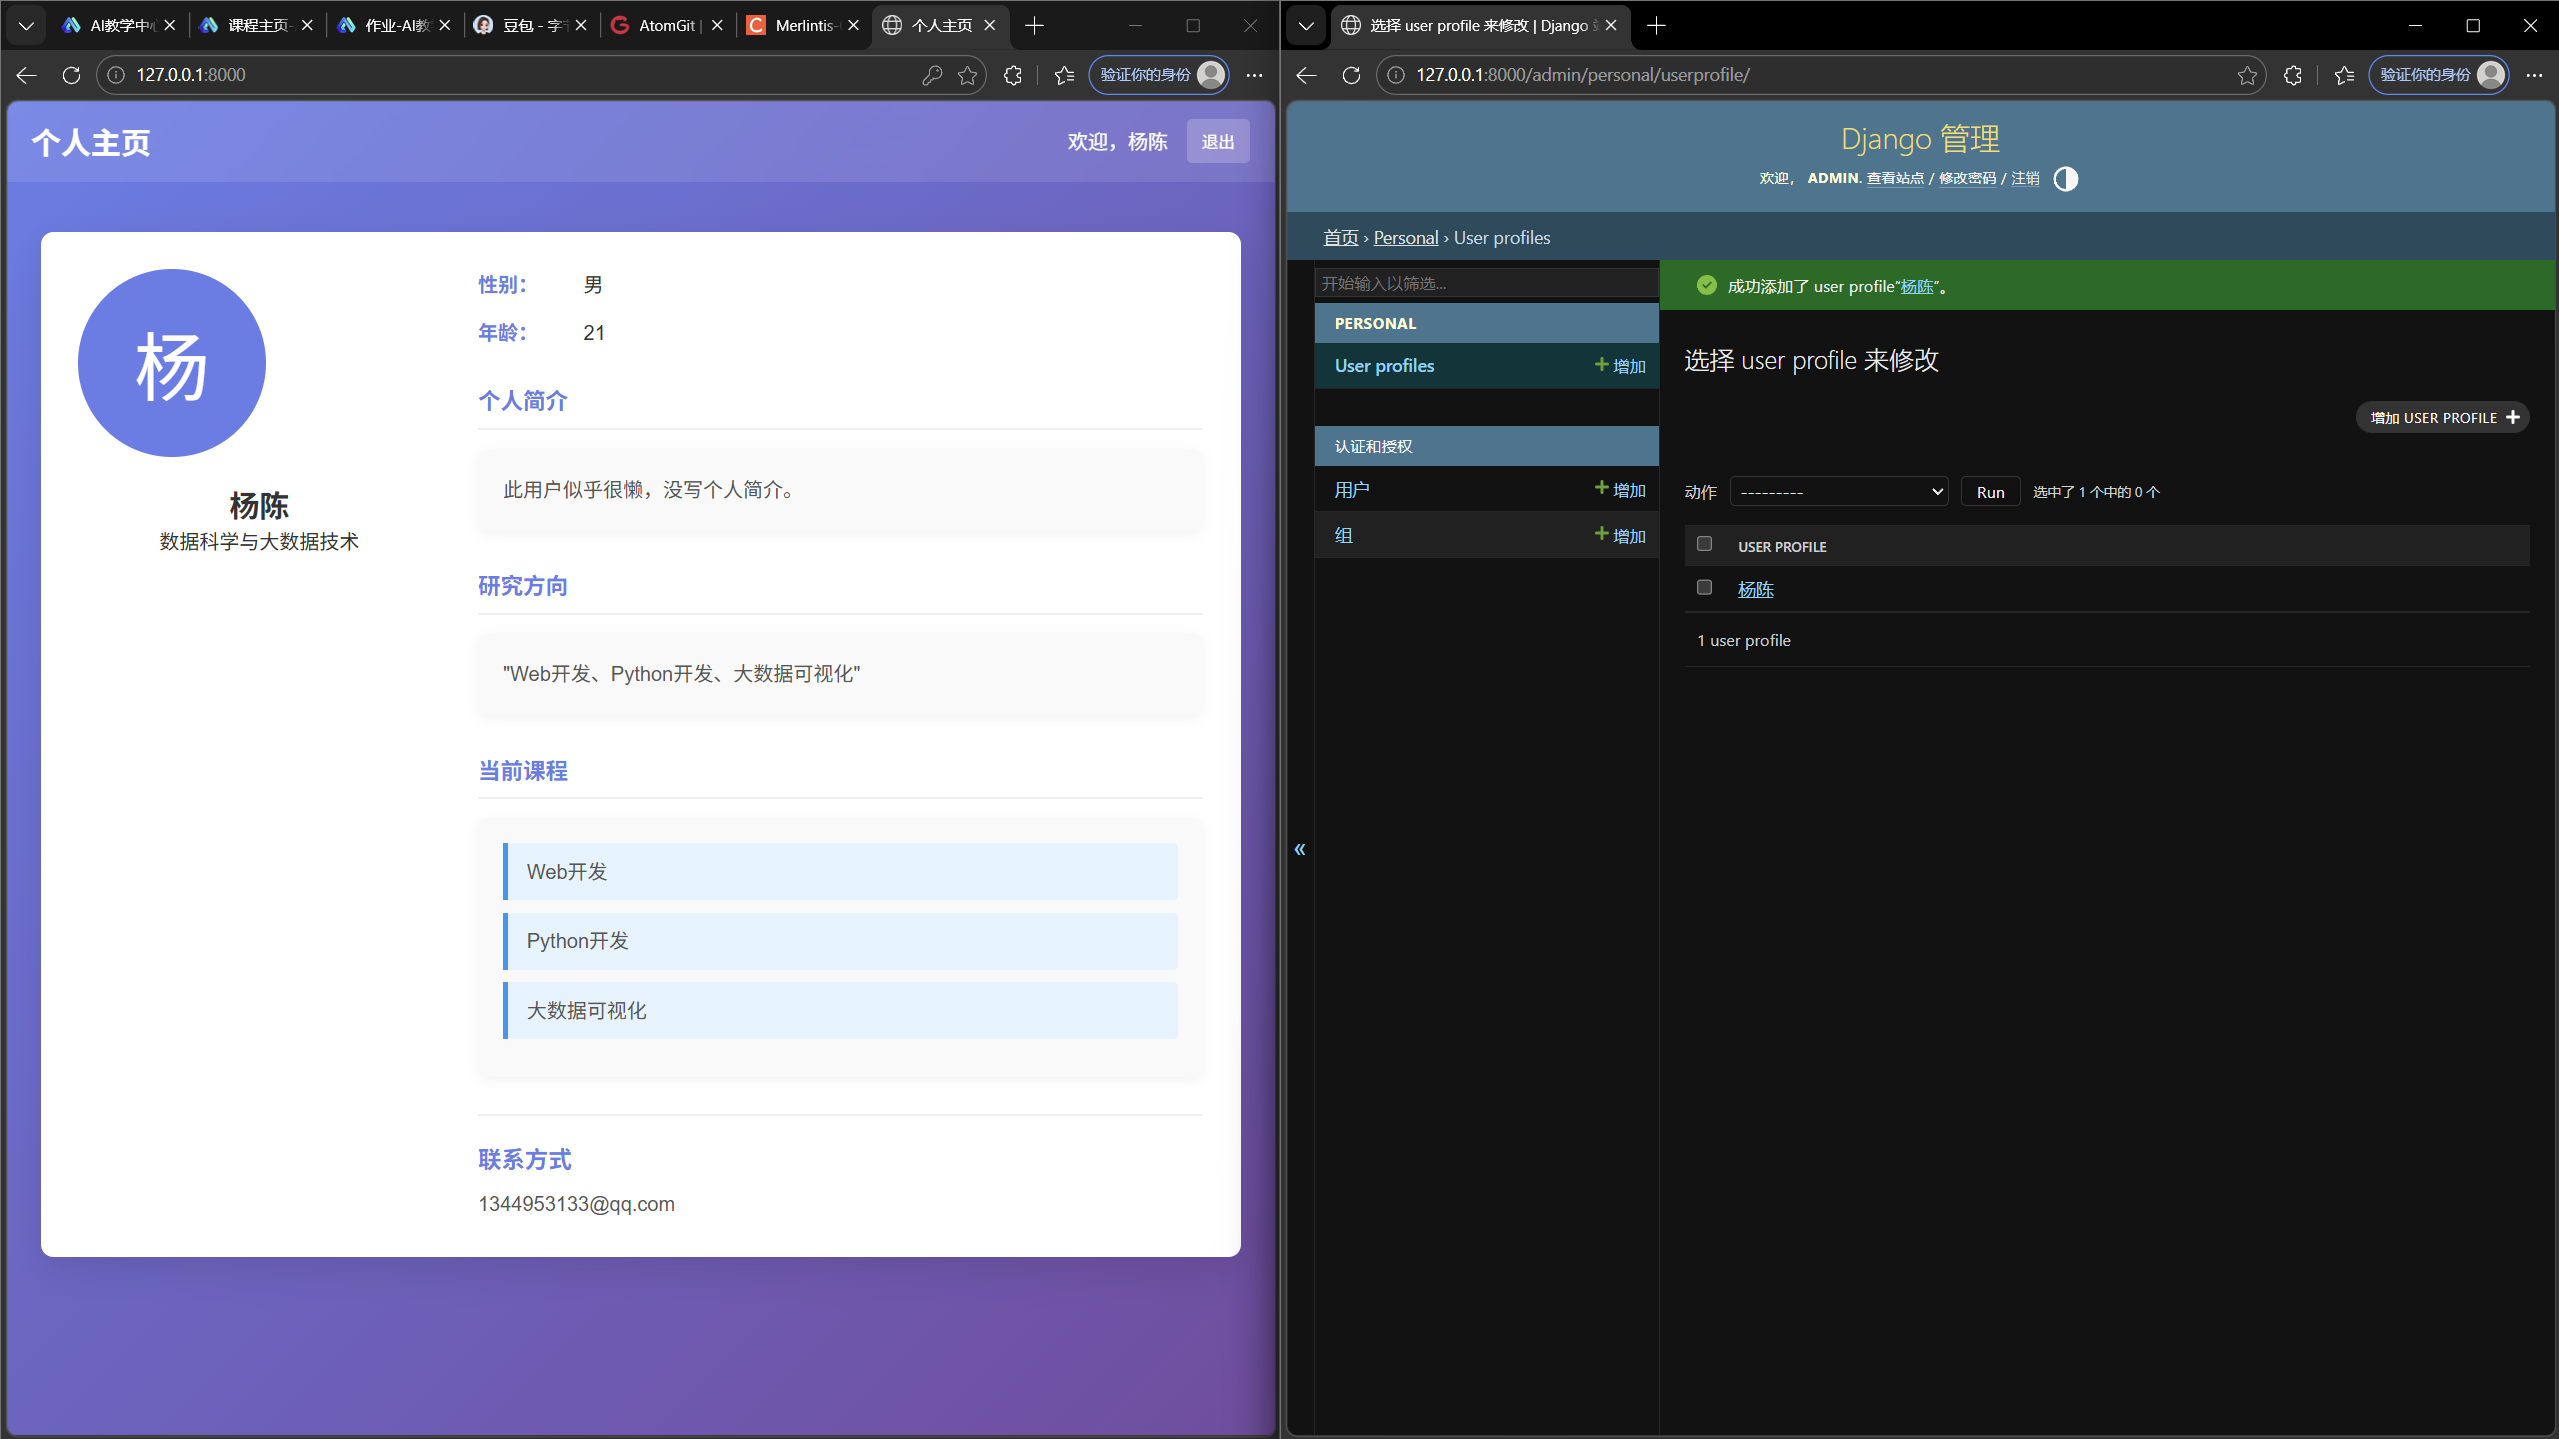Open settings ellipsis menu in right browser
This screenshot has width=2559, height=1439.
2534,75
